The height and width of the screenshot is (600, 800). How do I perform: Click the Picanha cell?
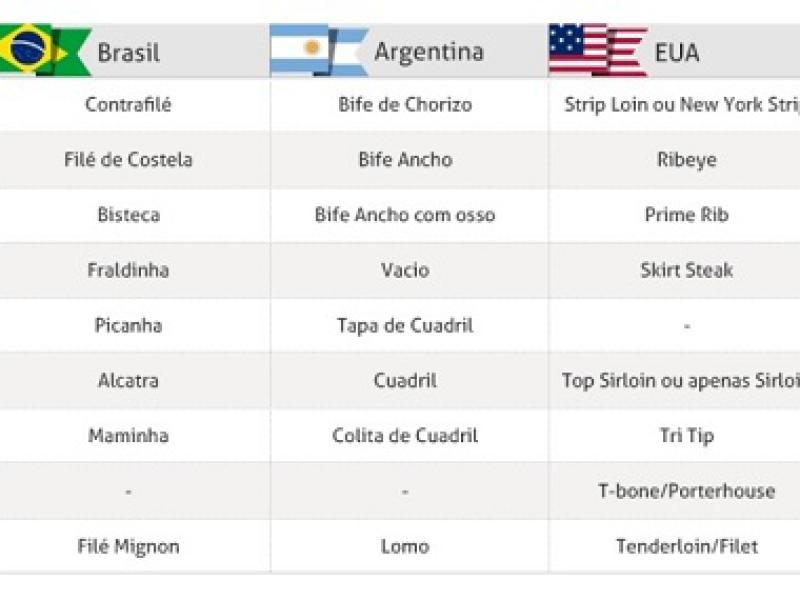[128, 325]
